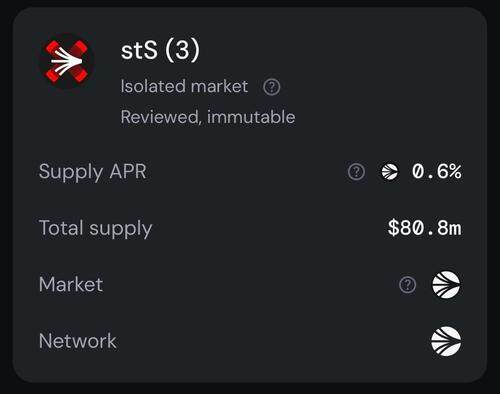Click the word Reviewed in the status line
The width and height of the screenshot is (500, 394).
point(161,117)
